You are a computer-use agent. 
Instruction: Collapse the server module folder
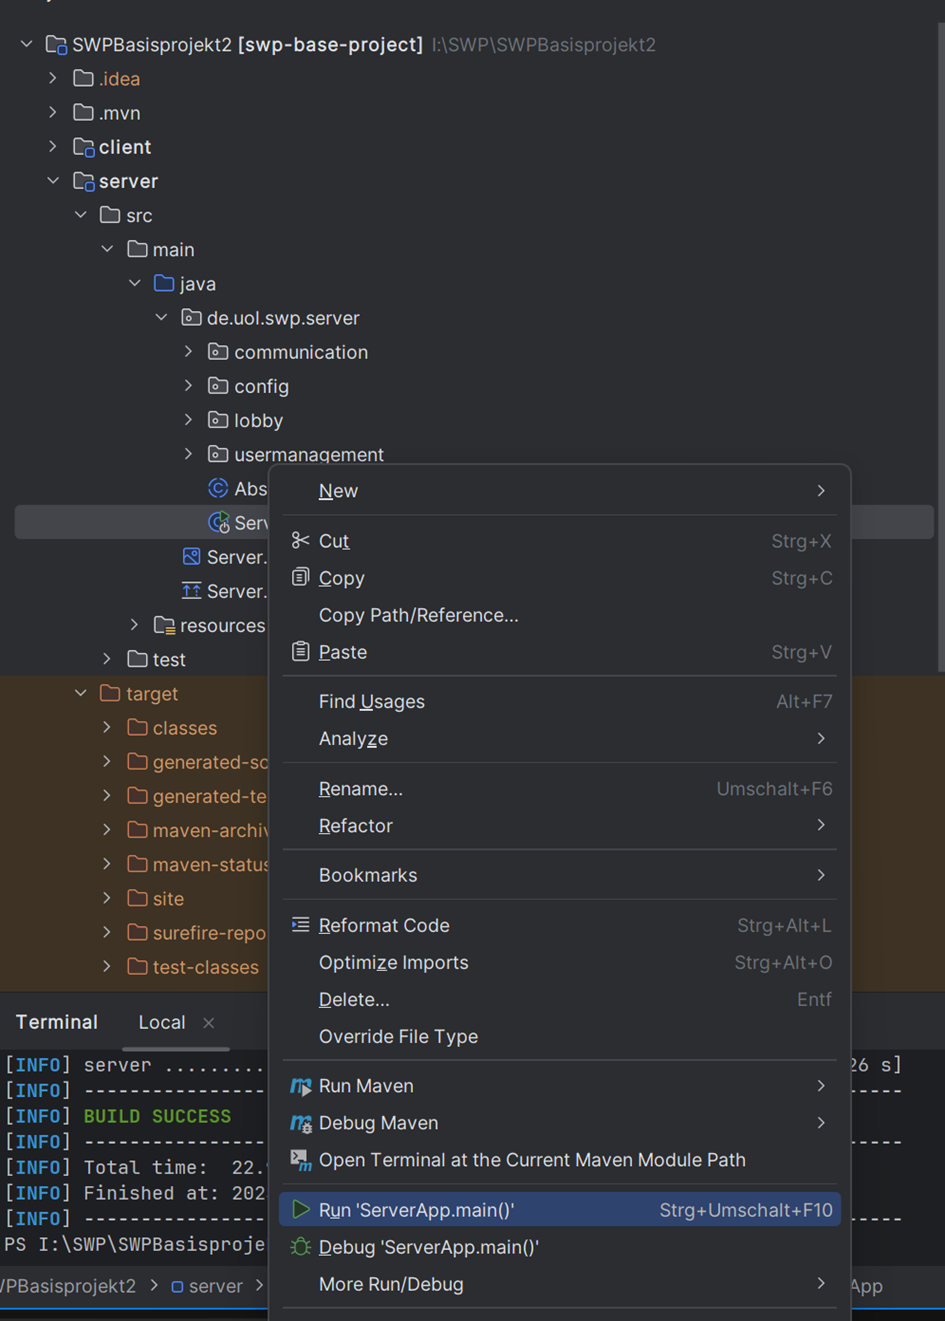coord(53,181)
